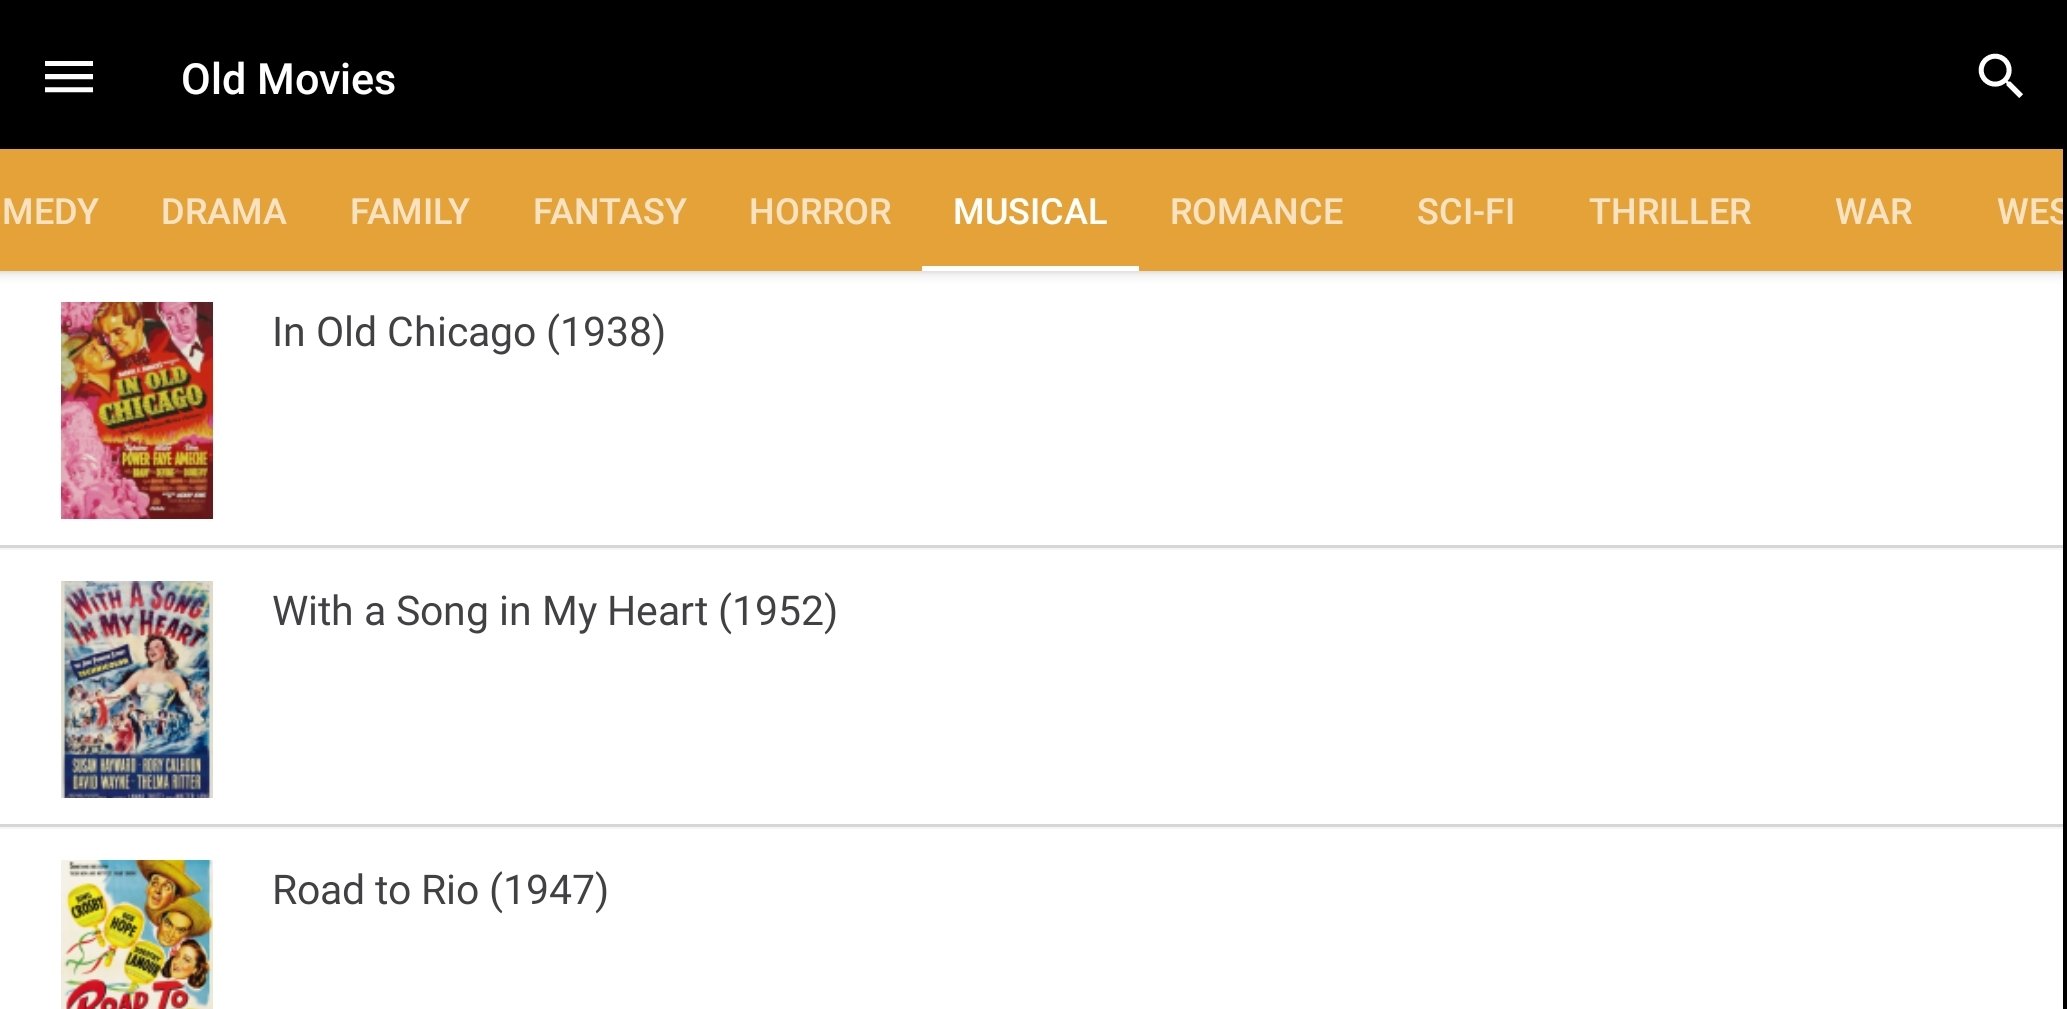The height and width of the screenshot is (1009, 2067).
Task: Switch to the Sci-Fi tab
Action: tap(1466, 211)
